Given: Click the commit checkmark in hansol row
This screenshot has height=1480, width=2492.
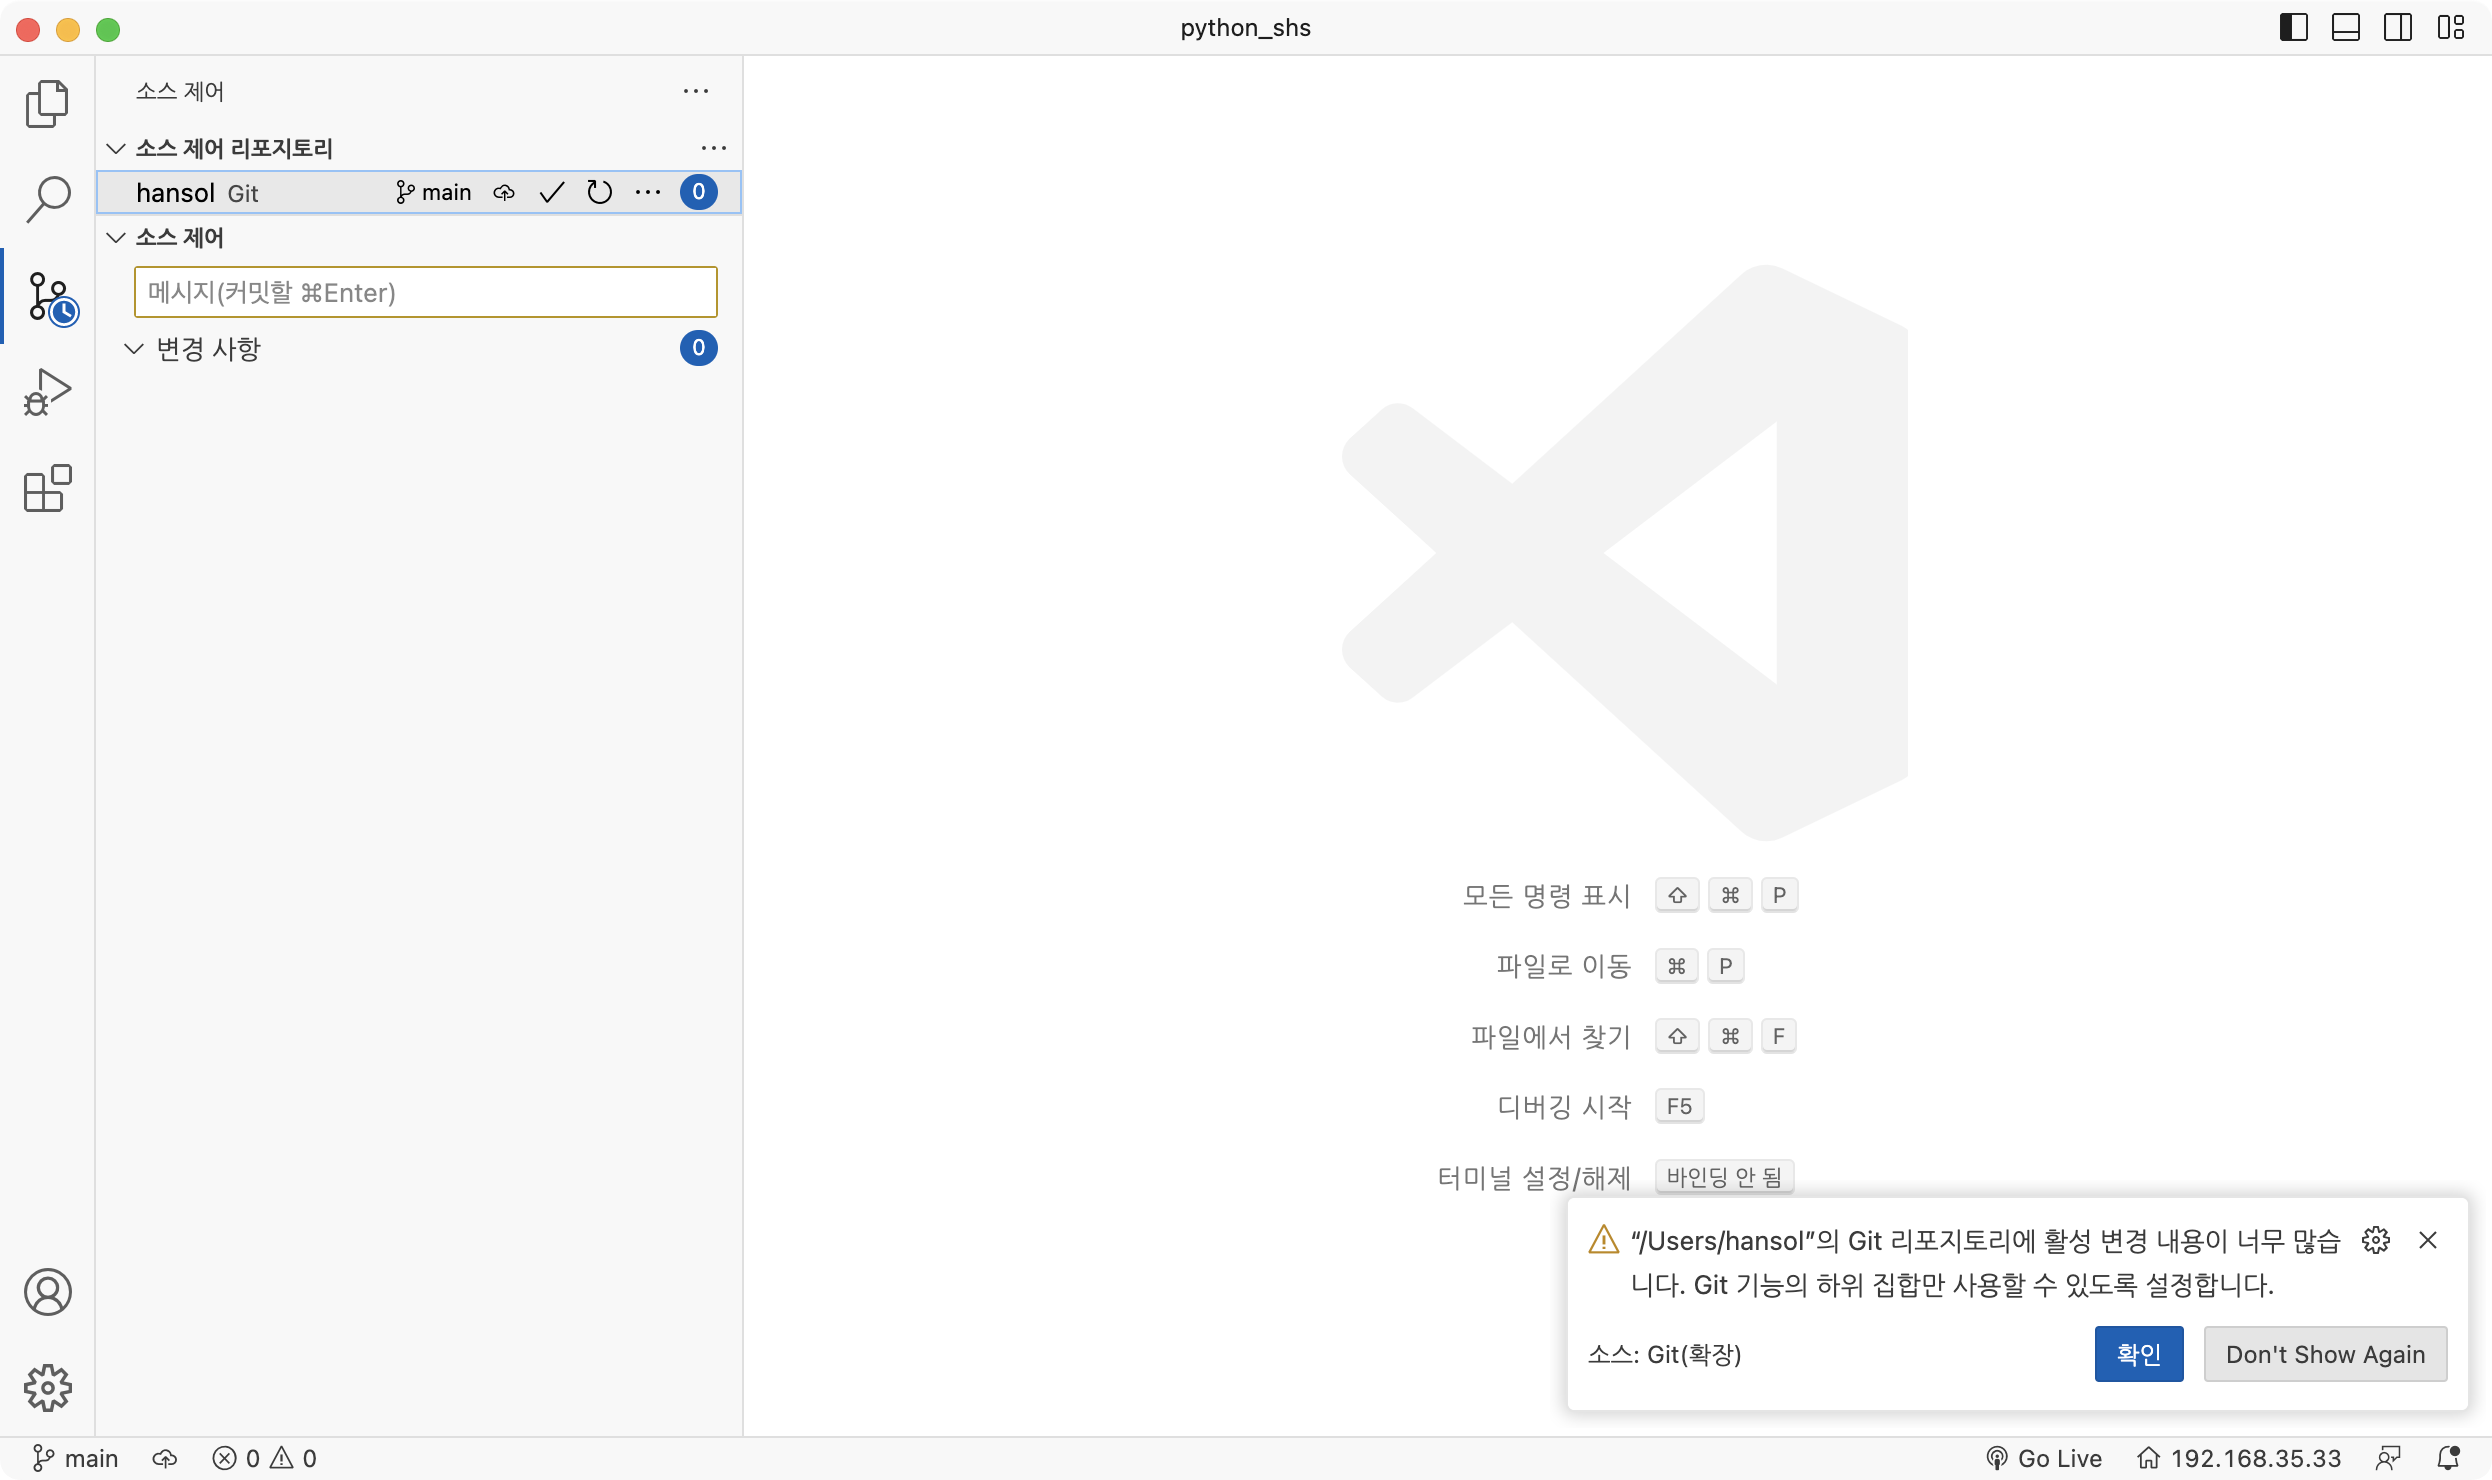Looking at the screenshot, I should 552,192.
